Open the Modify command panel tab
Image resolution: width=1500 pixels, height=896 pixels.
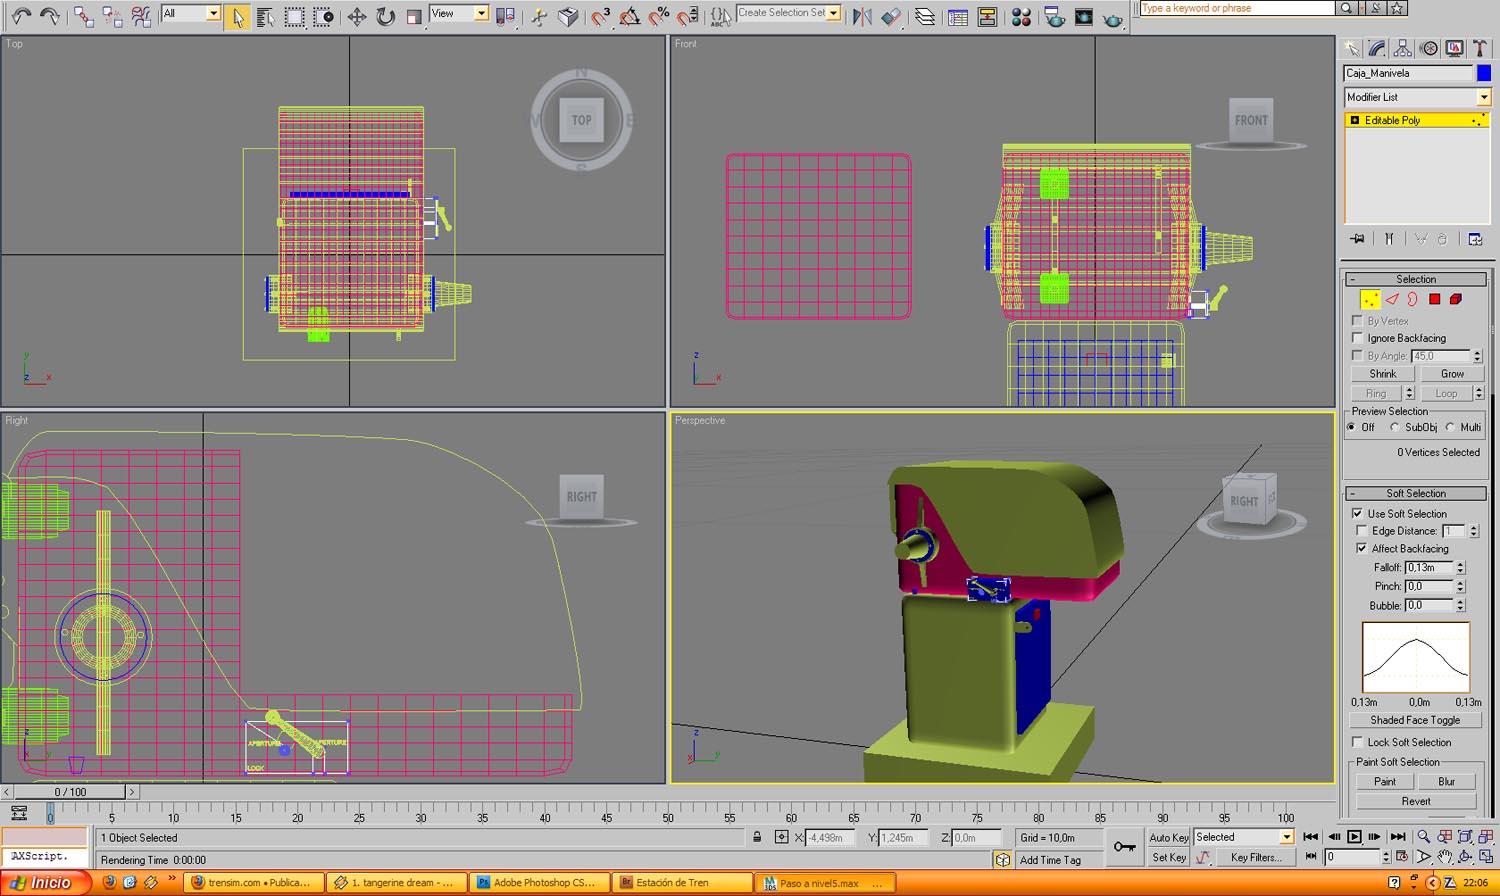click(1377, 49)
